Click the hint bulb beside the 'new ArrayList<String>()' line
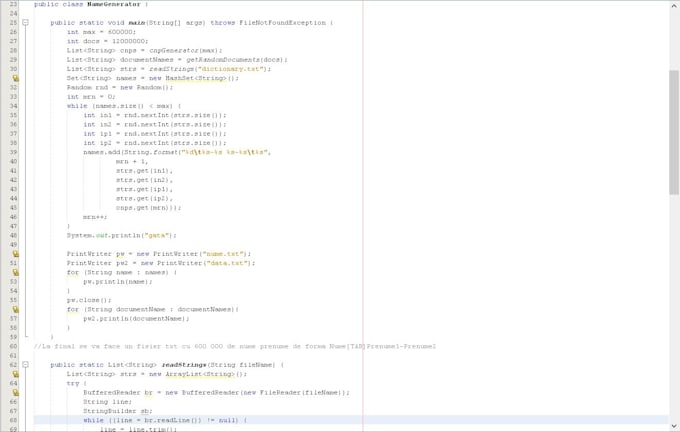The width and height of the screenshot is (680, 432). coord(16,374)
